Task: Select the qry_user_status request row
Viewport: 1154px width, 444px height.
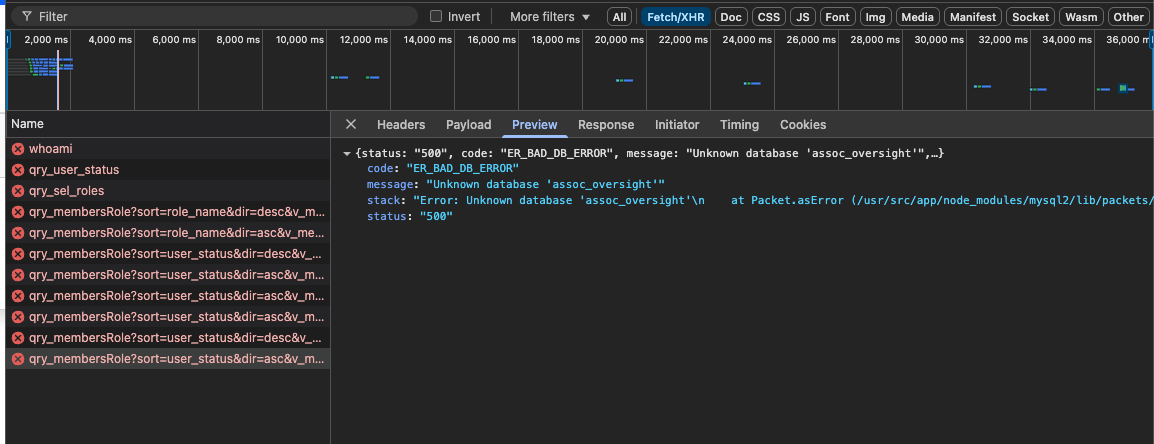Action: (168, 170)
